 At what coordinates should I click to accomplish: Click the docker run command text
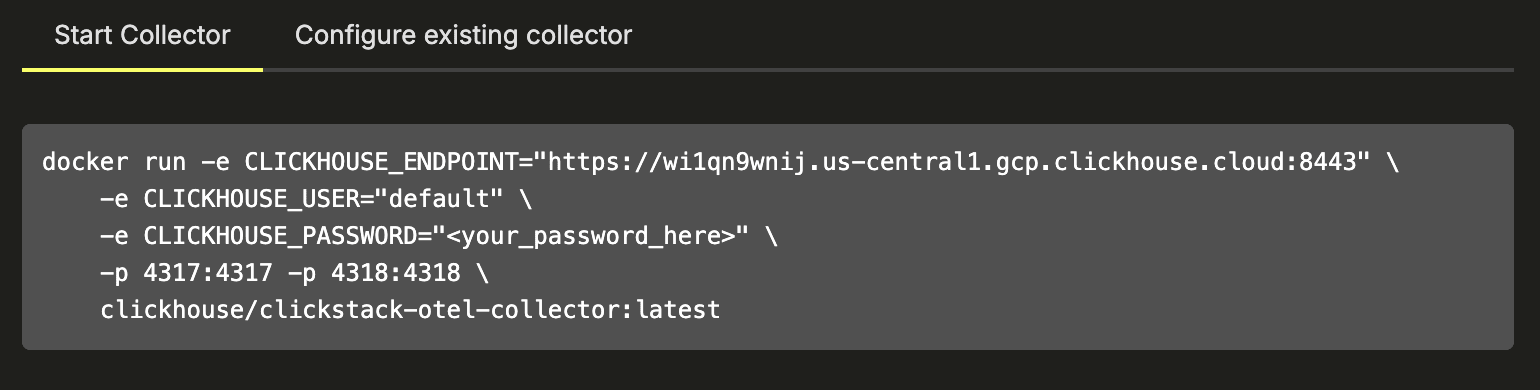coord(113,162)
